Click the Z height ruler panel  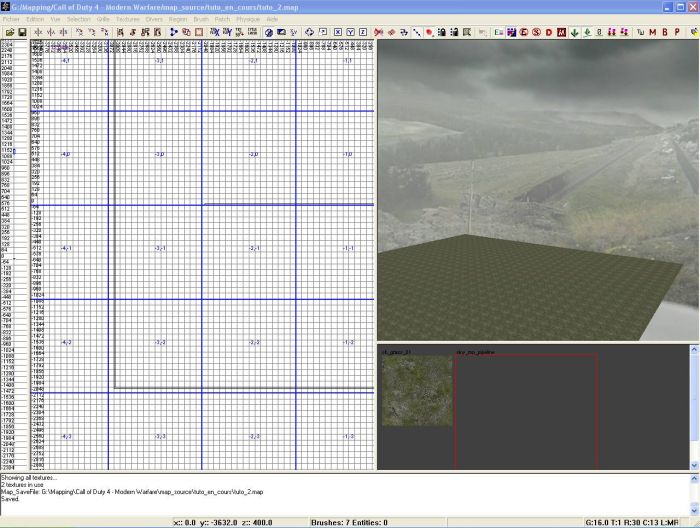pos(14,254)
